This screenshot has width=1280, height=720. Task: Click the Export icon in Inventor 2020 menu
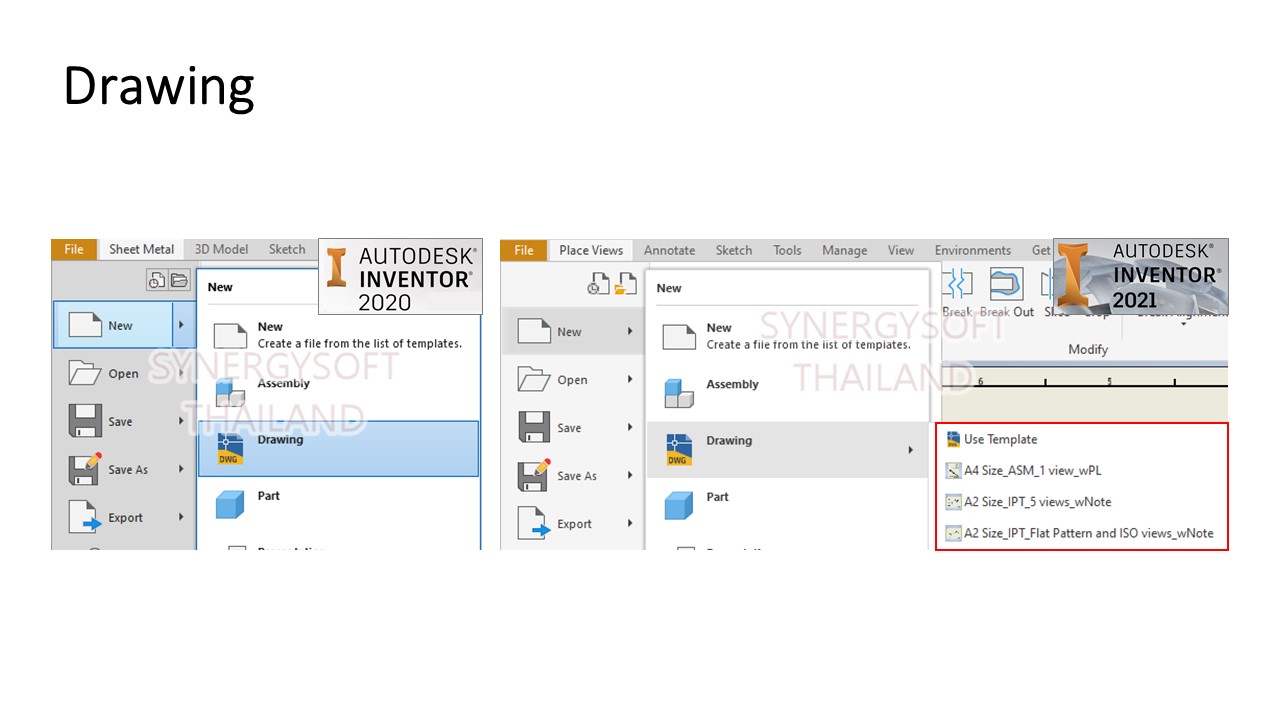point(85,517)
